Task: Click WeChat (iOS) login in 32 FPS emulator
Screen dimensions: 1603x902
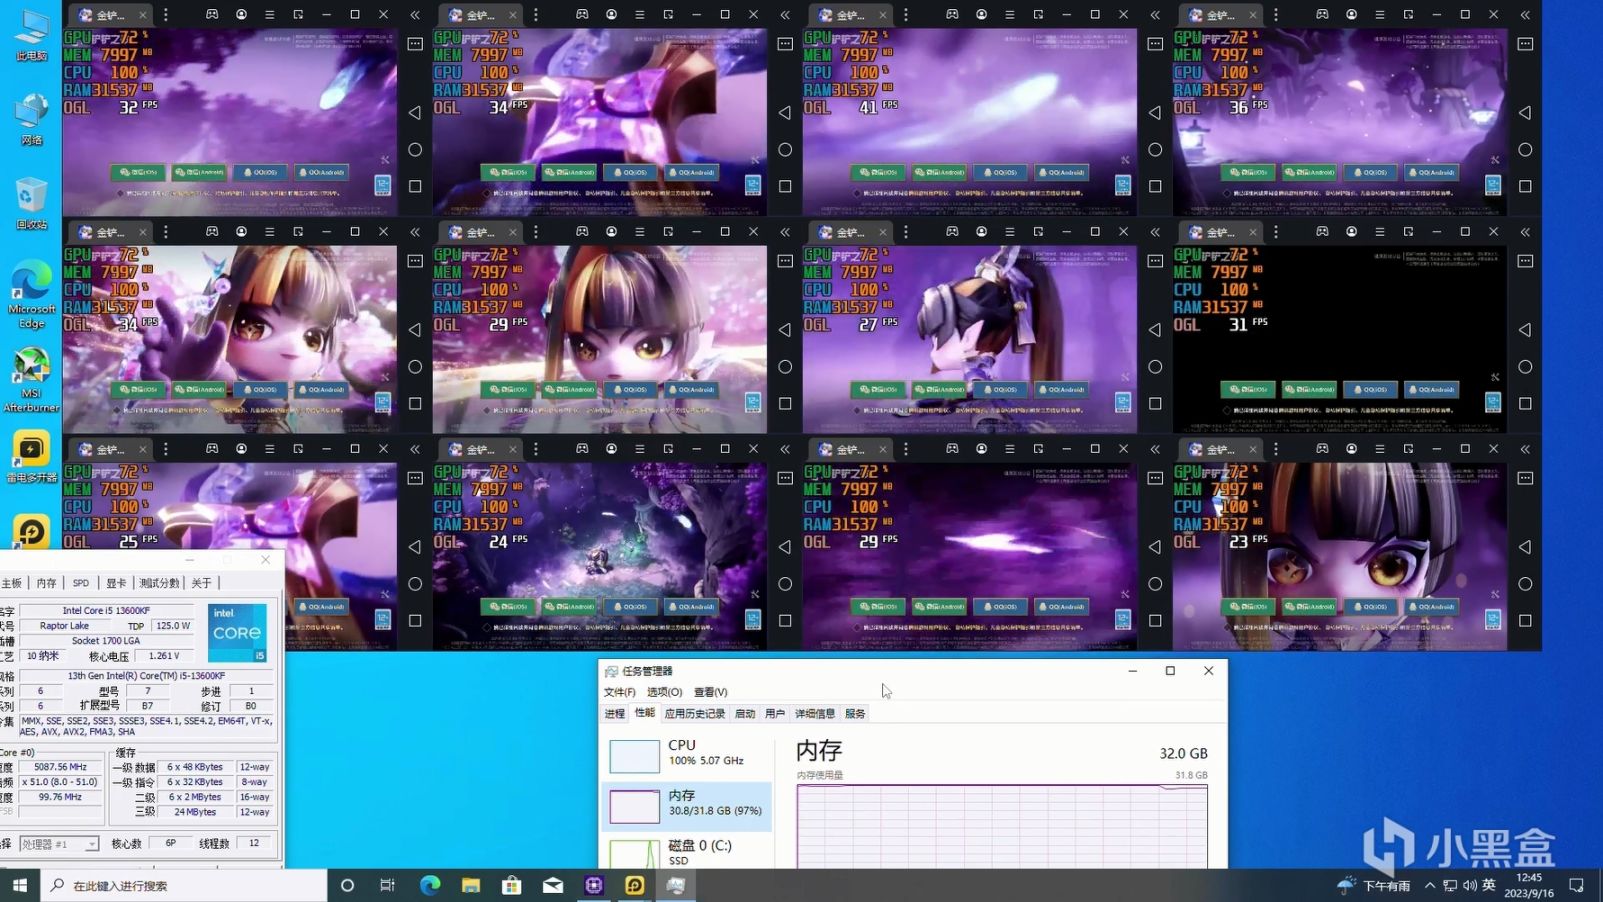Action: (x=139, y=172)
